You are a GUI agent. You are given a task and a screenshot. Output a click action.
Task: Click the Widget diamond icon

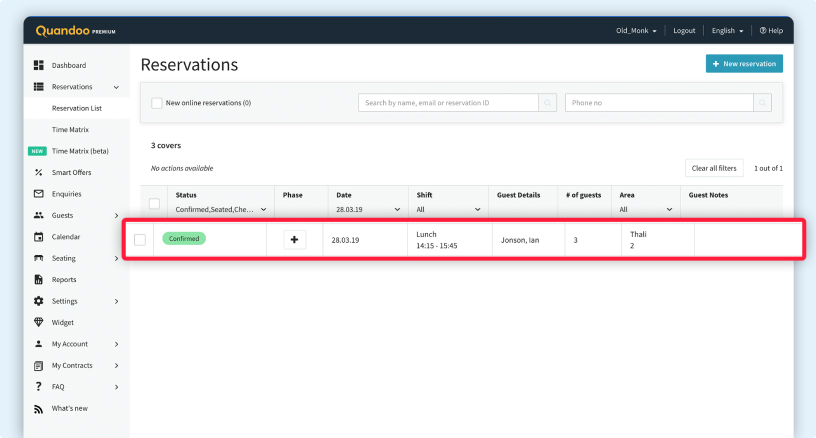[38, 322]
